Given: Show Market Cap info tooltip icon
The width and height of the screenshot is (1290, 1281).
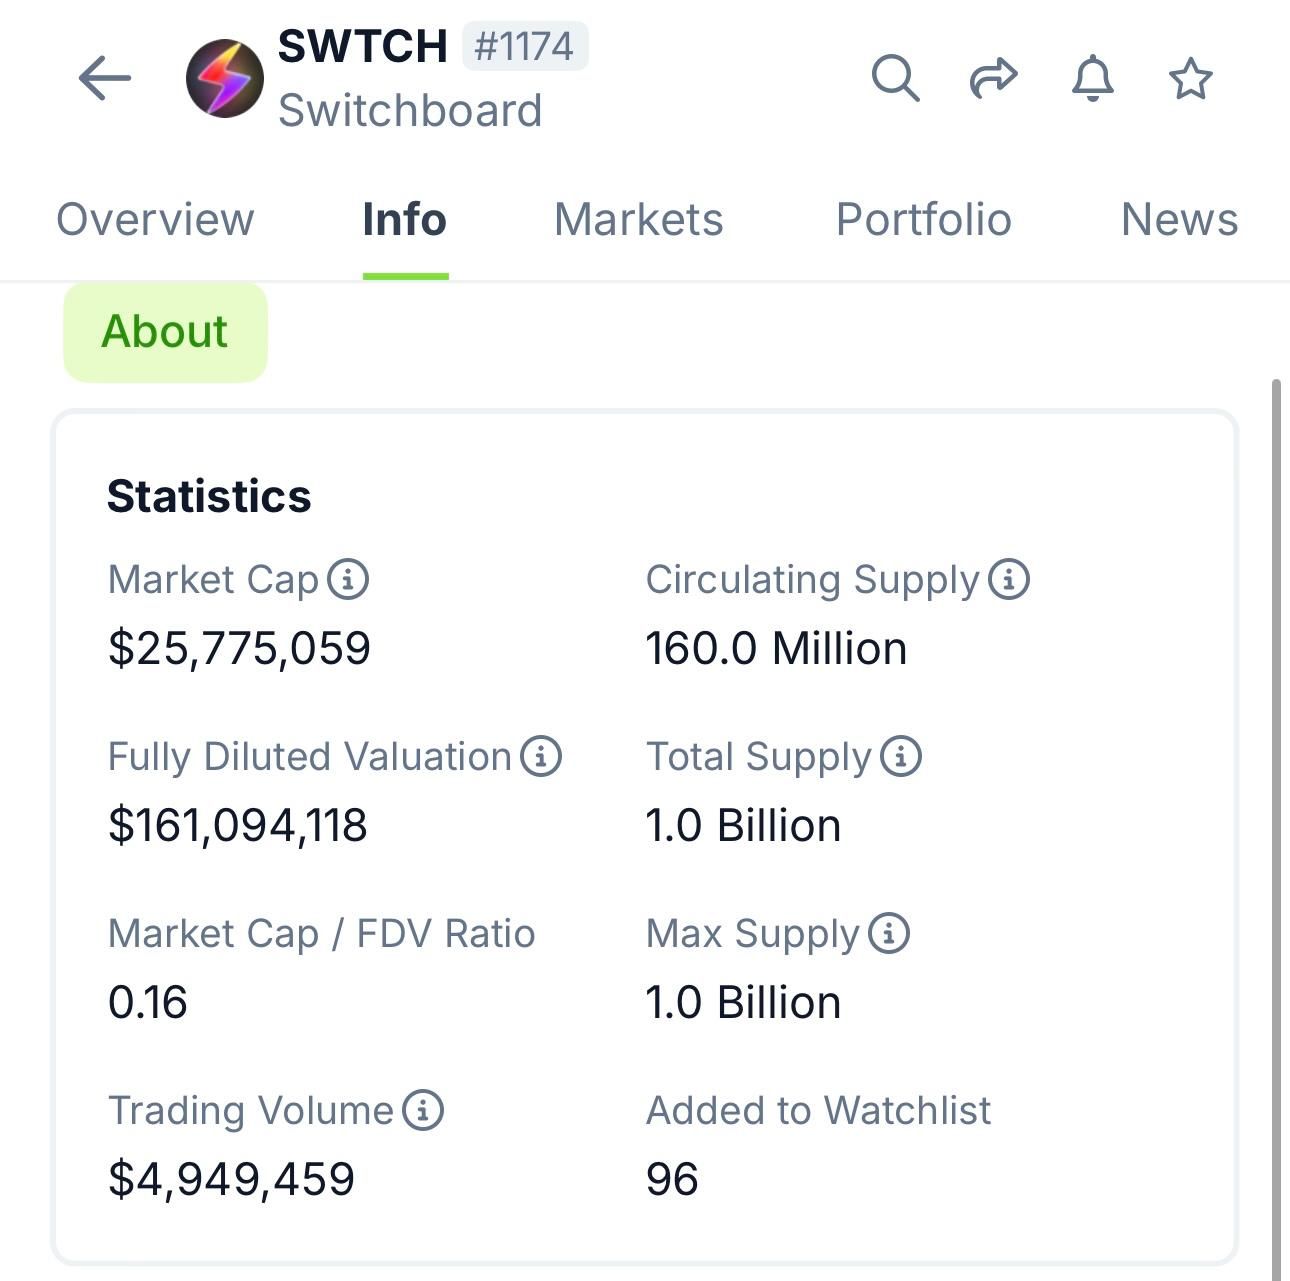Looking at the screenshot, I should [349, 579].
